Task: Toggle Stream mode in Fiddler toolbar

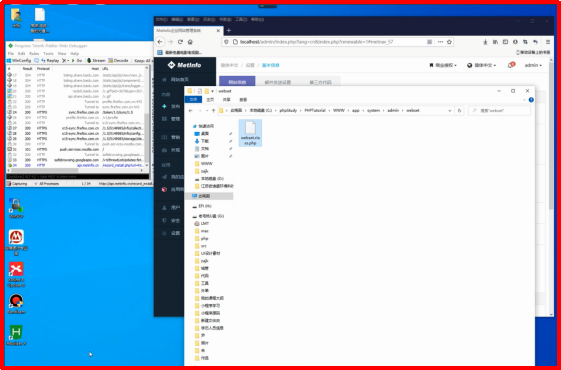Action: pyautogui.click(x=96, y=60)
